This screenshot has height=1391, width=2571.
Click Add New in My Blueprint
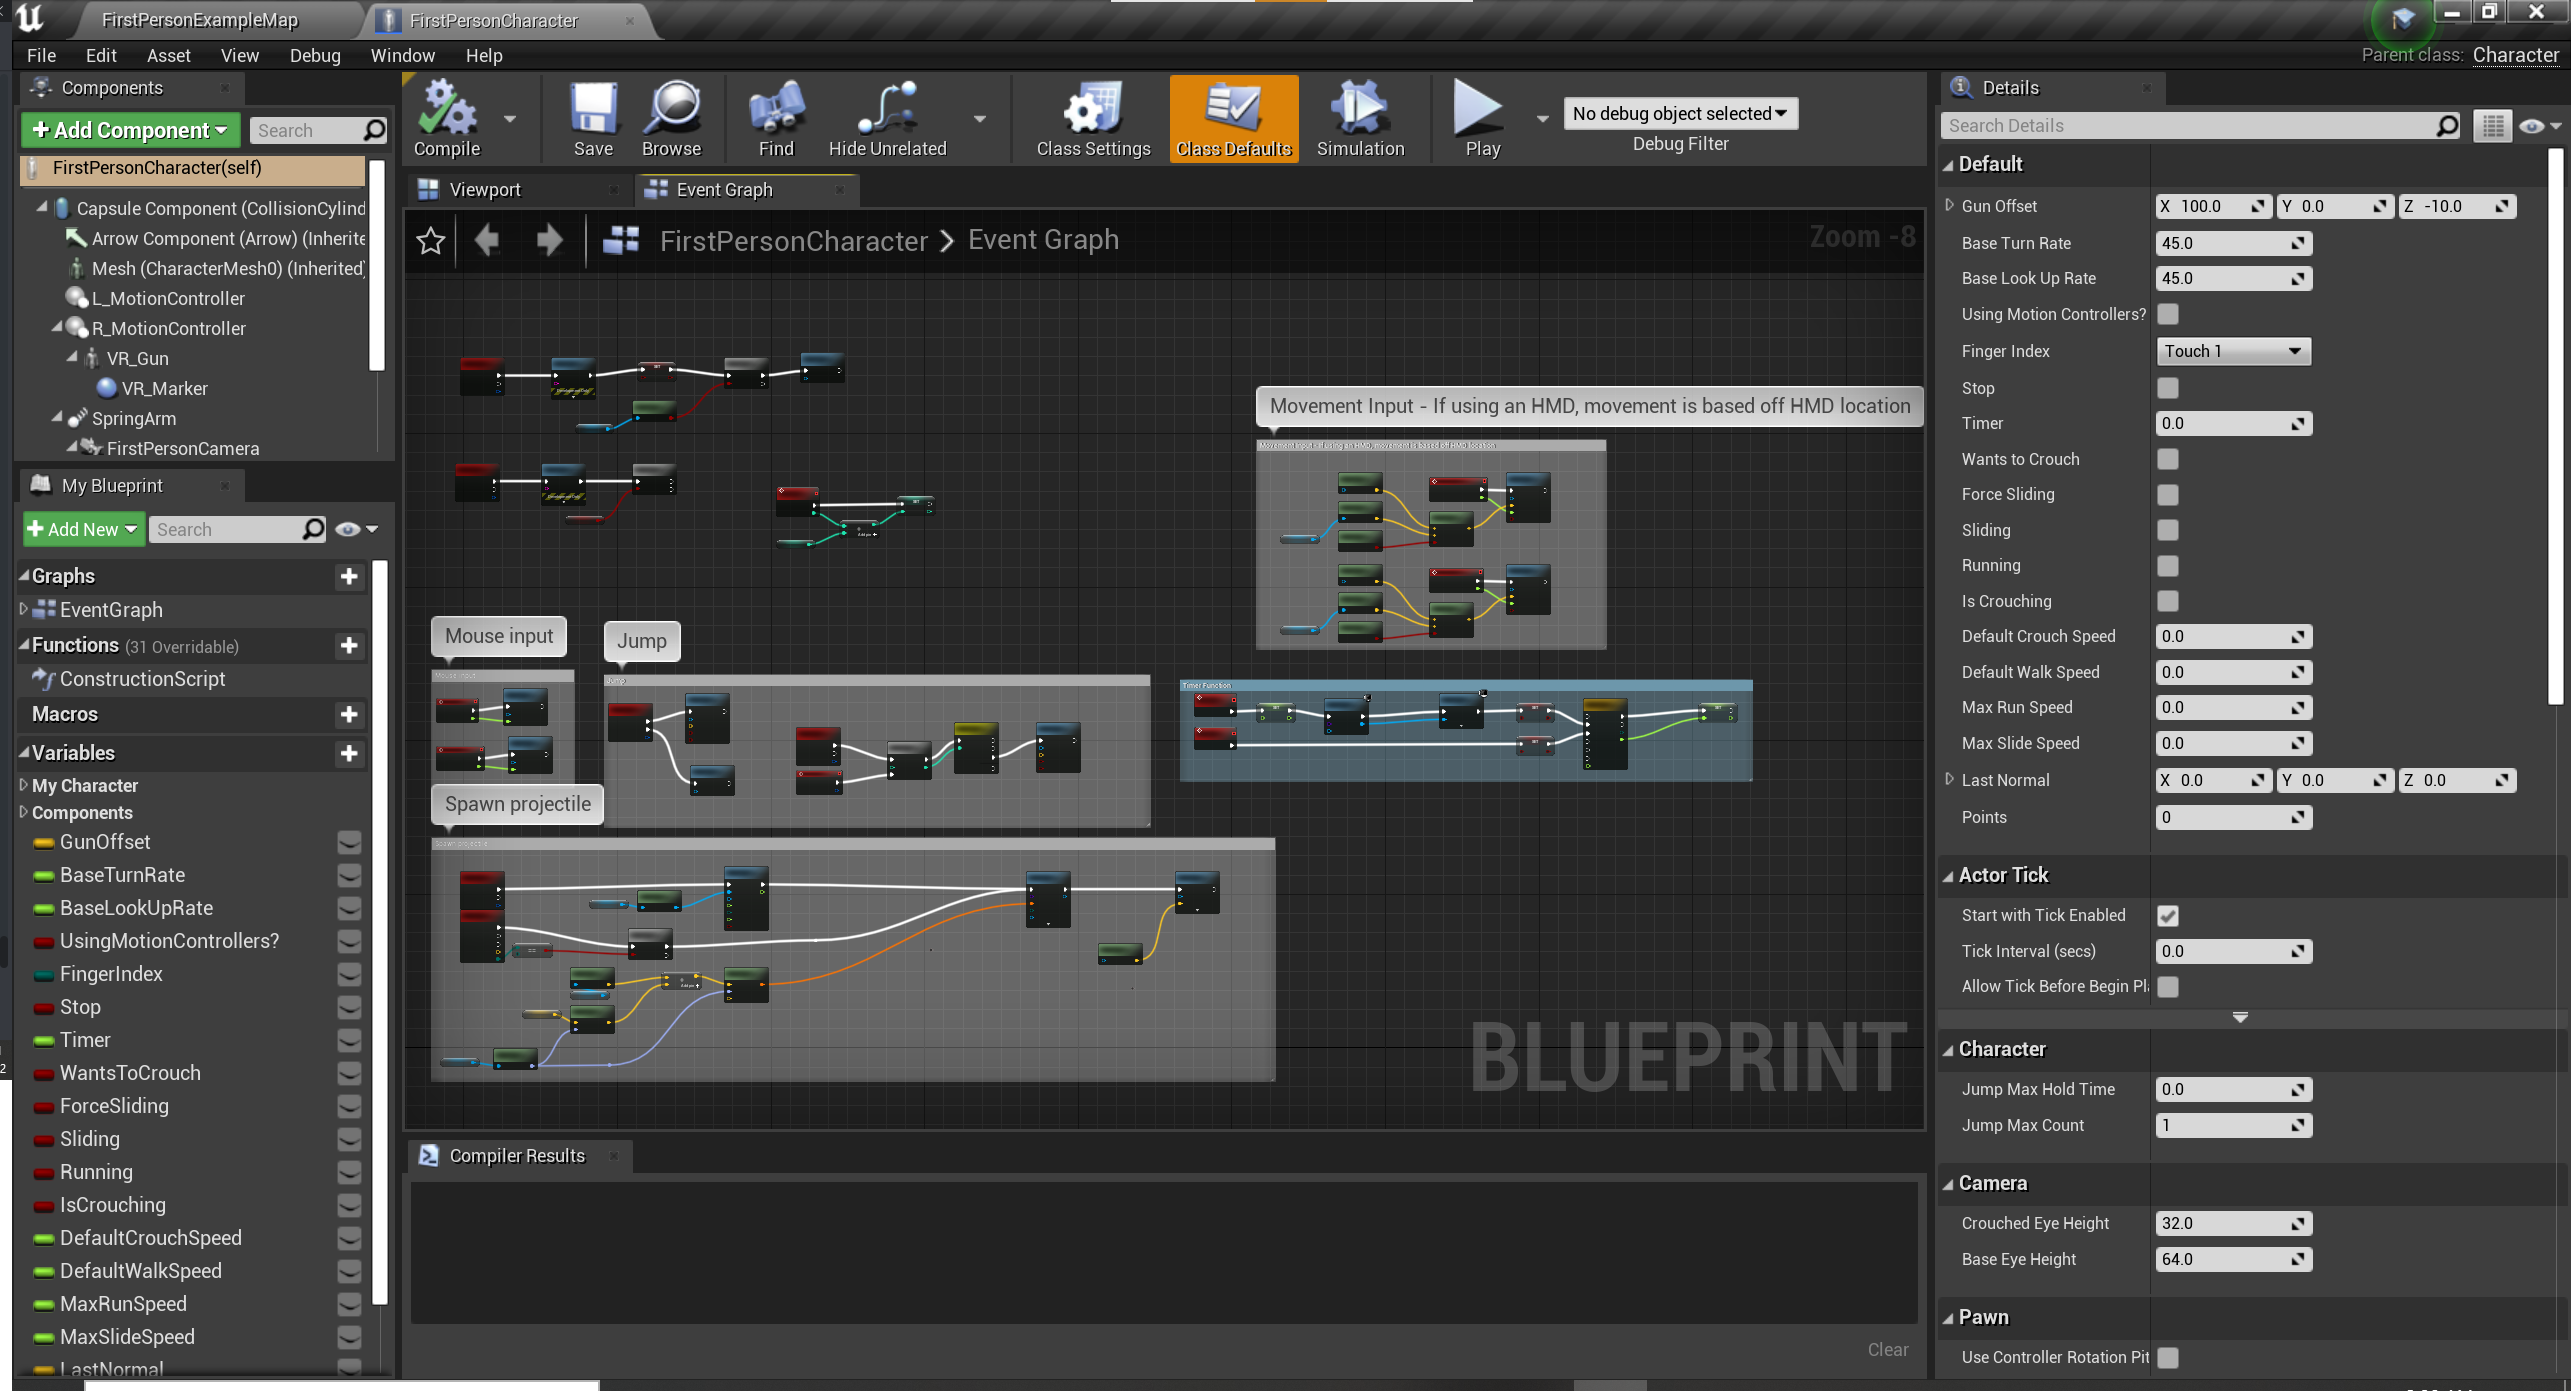(83, 529)
